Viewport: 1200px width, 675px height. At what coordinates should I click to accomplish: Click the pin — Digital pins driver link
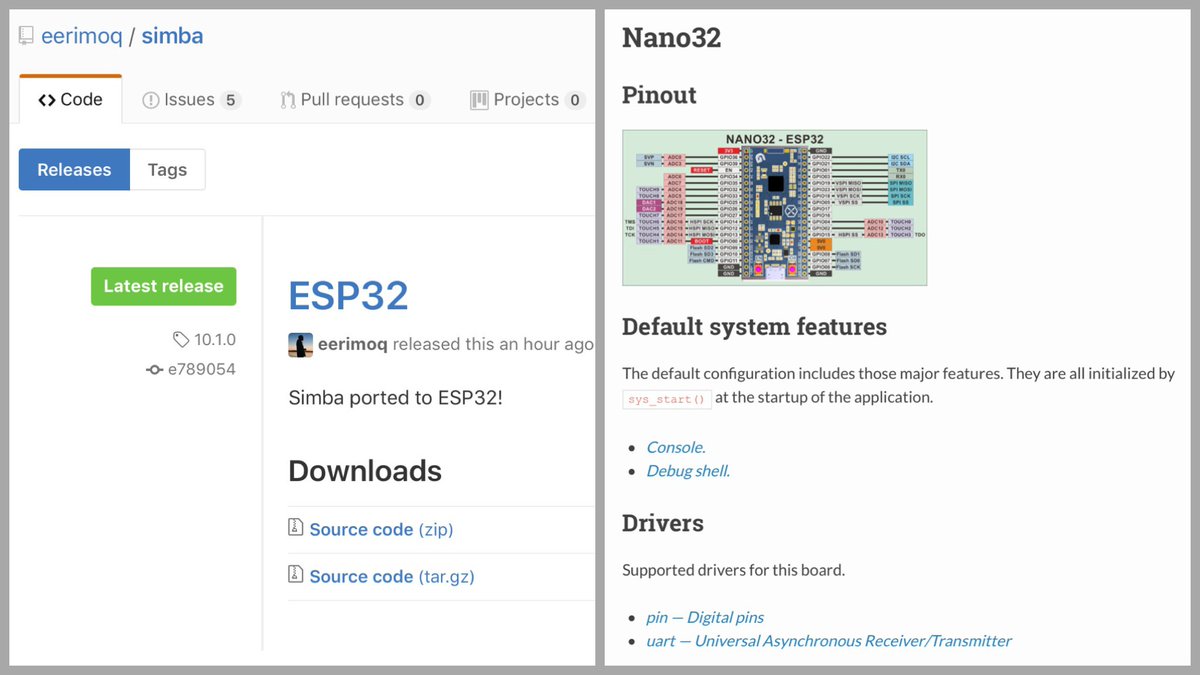click(x=705, y=617)
